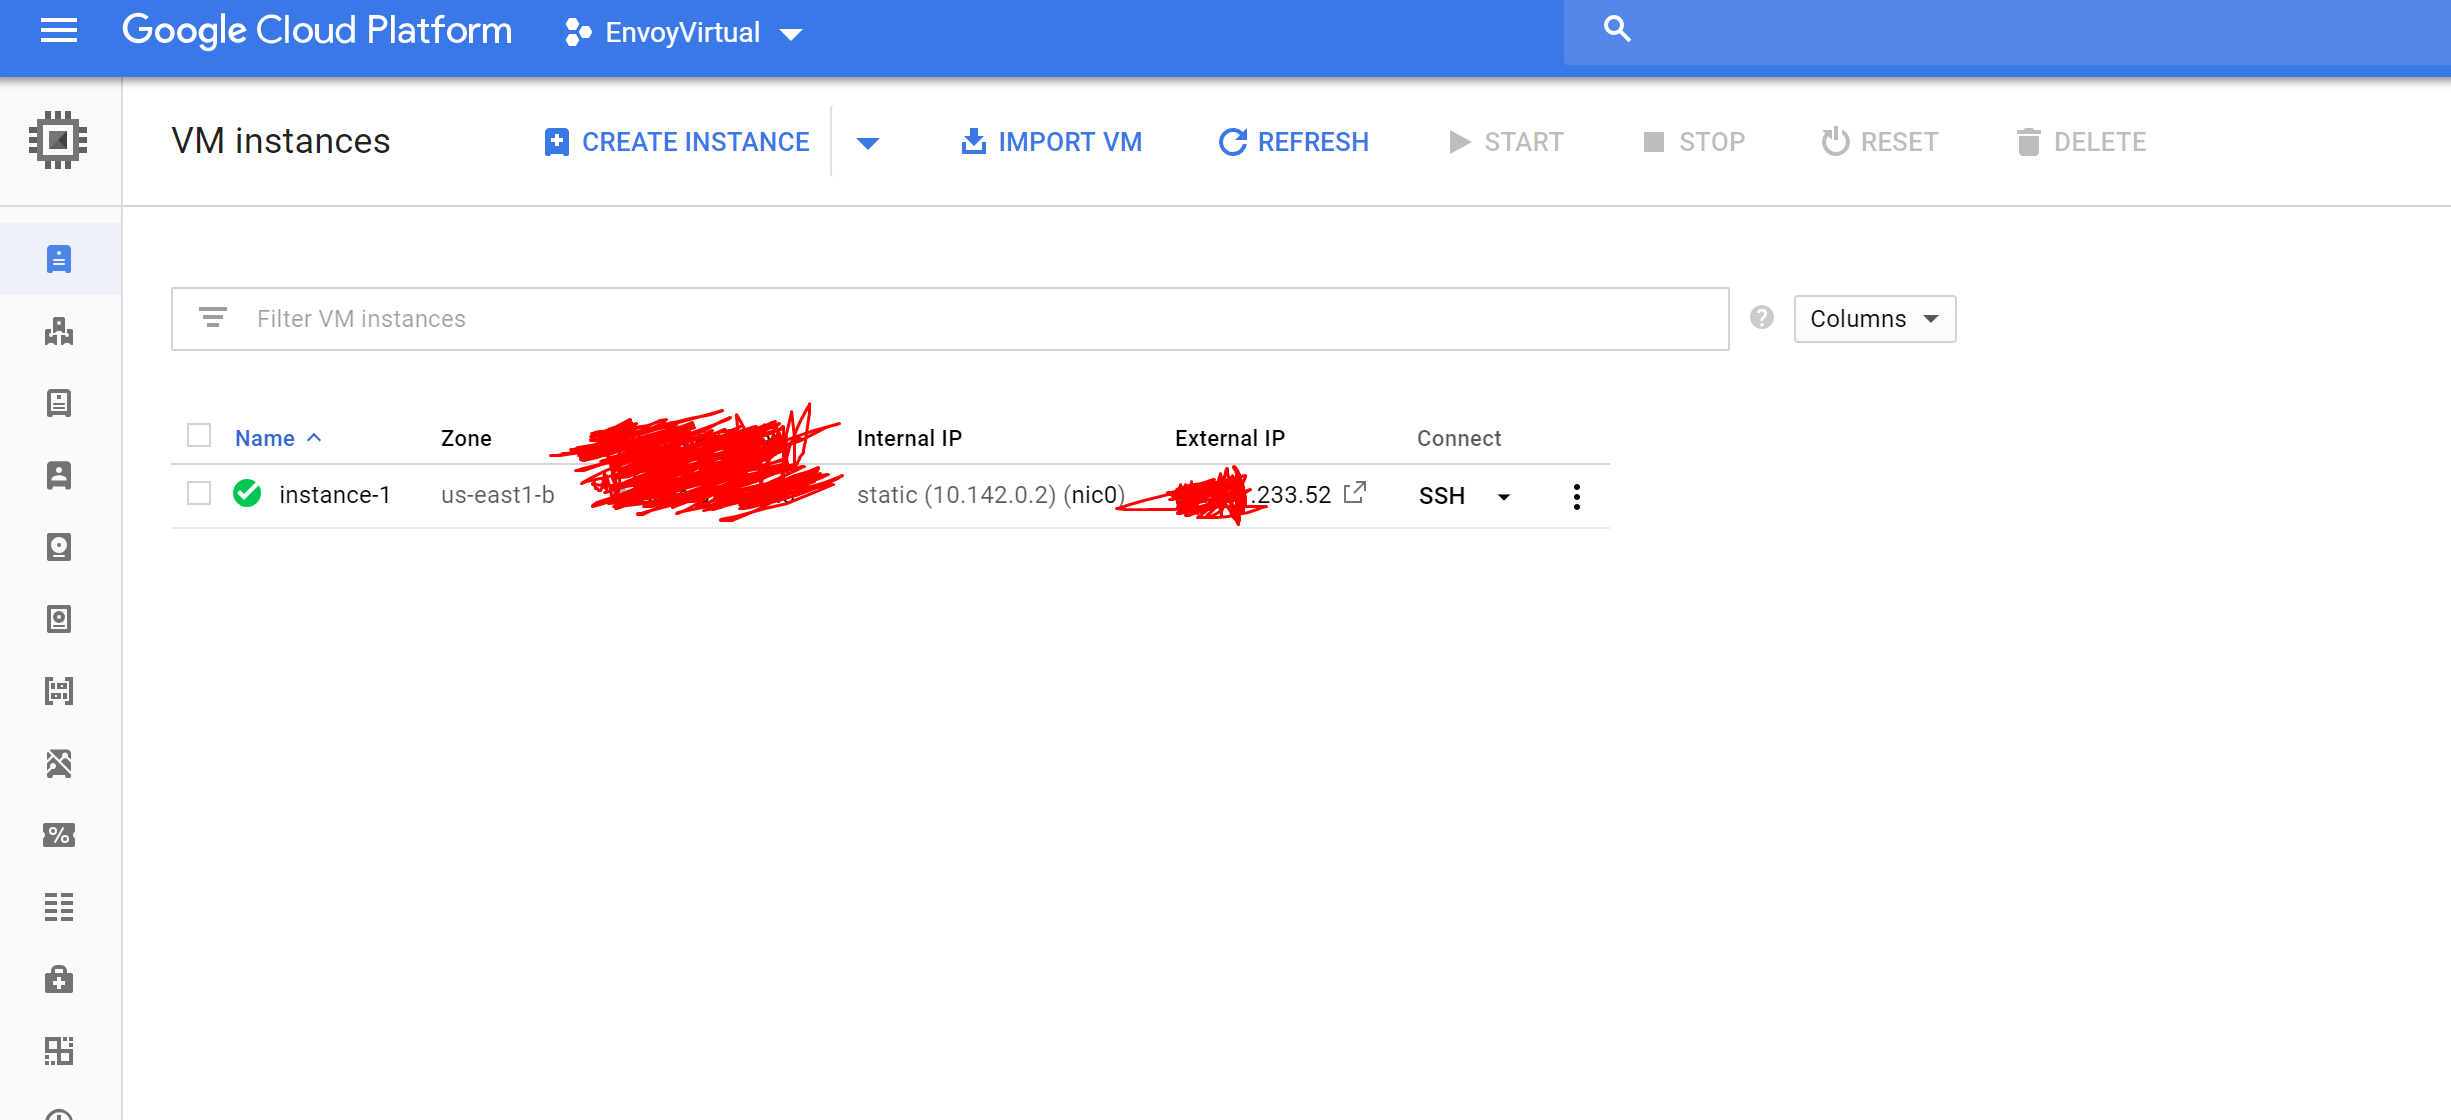Open the Columns dropdown
Viewport: 2451px width, 1120px height.
pyautogui.click(x=1875, y=319)
